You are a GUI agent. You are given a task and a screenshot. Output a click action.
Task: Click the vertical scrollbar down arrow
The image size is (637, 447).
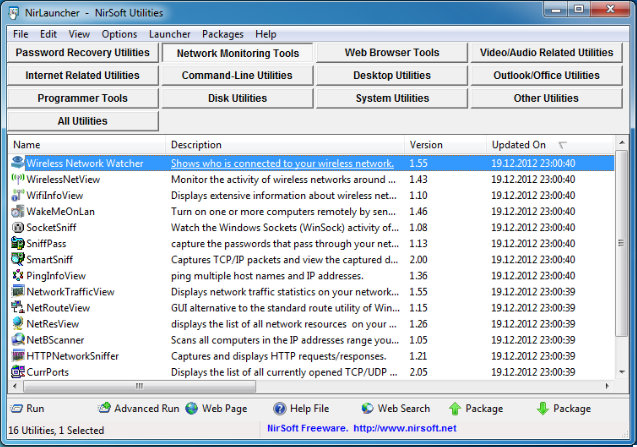(622, 372)
